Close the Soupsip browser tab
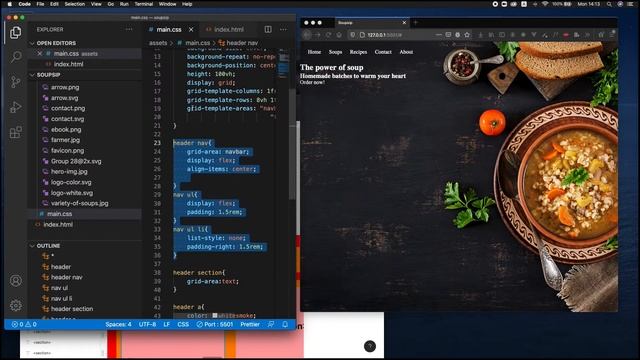 point(404,22)
